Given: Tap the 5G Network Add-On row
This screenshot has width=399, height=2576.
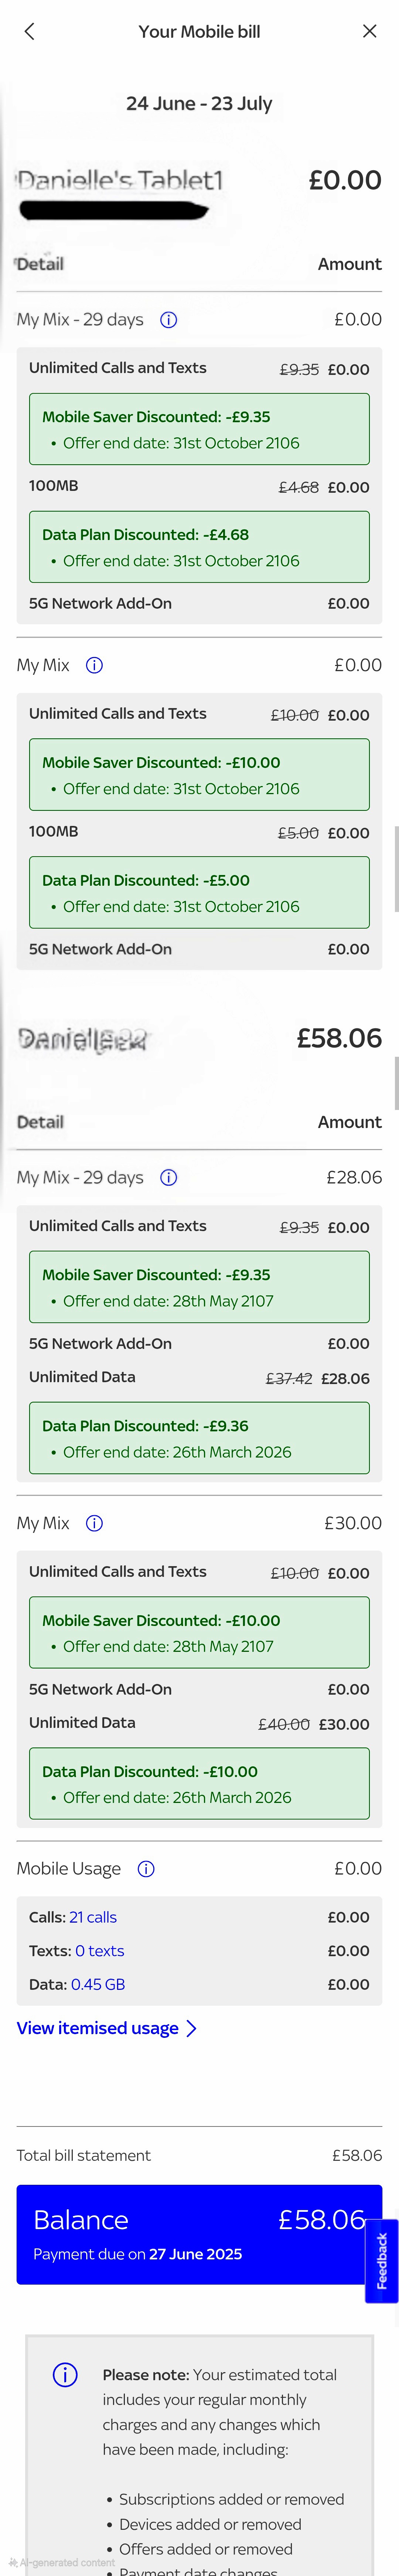Looking at the screenshot, I should [x=199, y=603].
